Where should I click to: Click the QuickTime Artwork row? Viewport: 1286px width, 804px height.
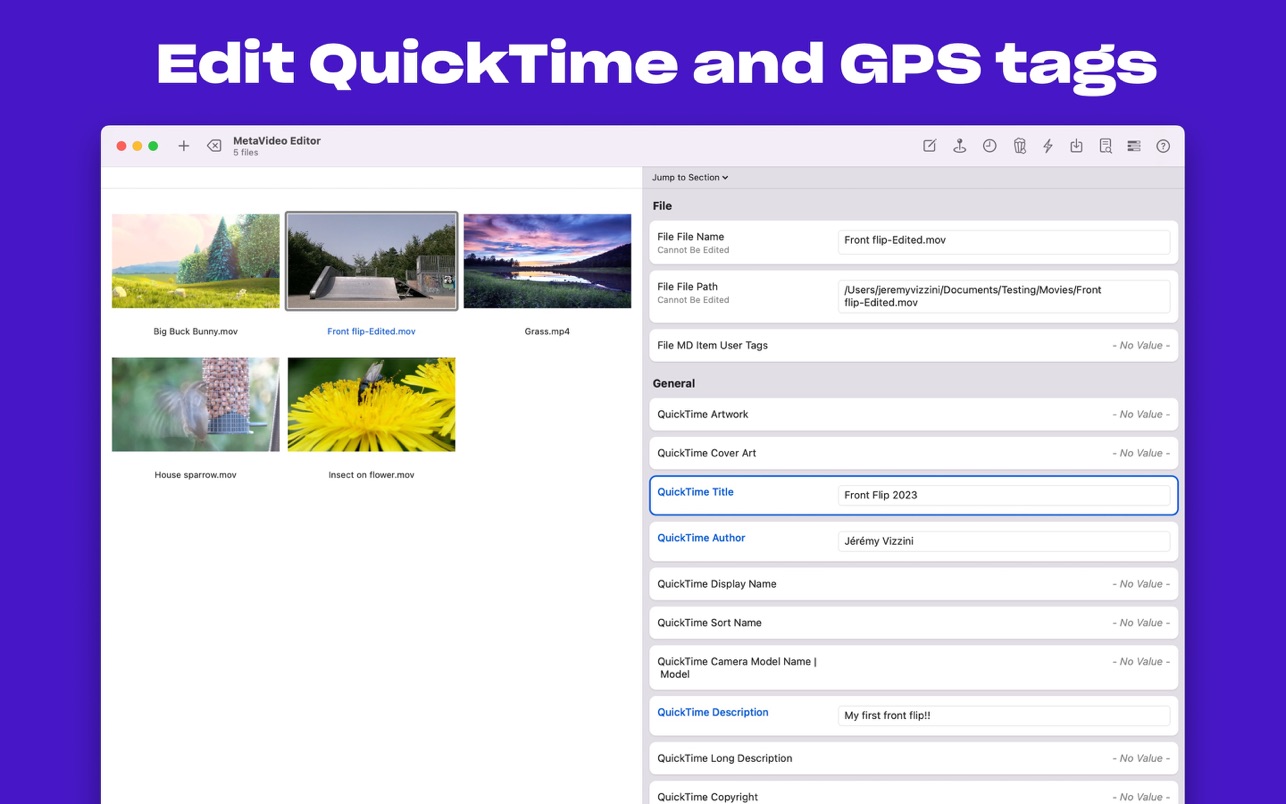click(x=913, y=414)
